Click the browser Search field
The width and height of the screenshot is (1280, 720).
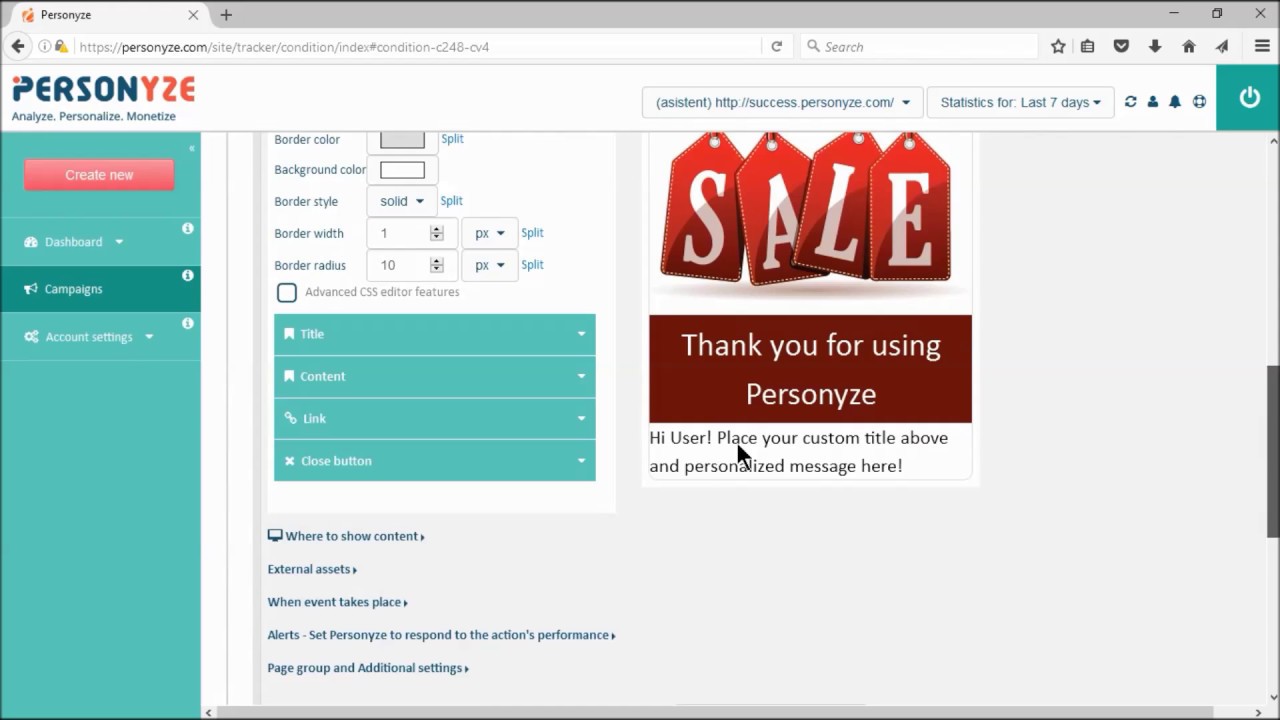tap(920, 46)
